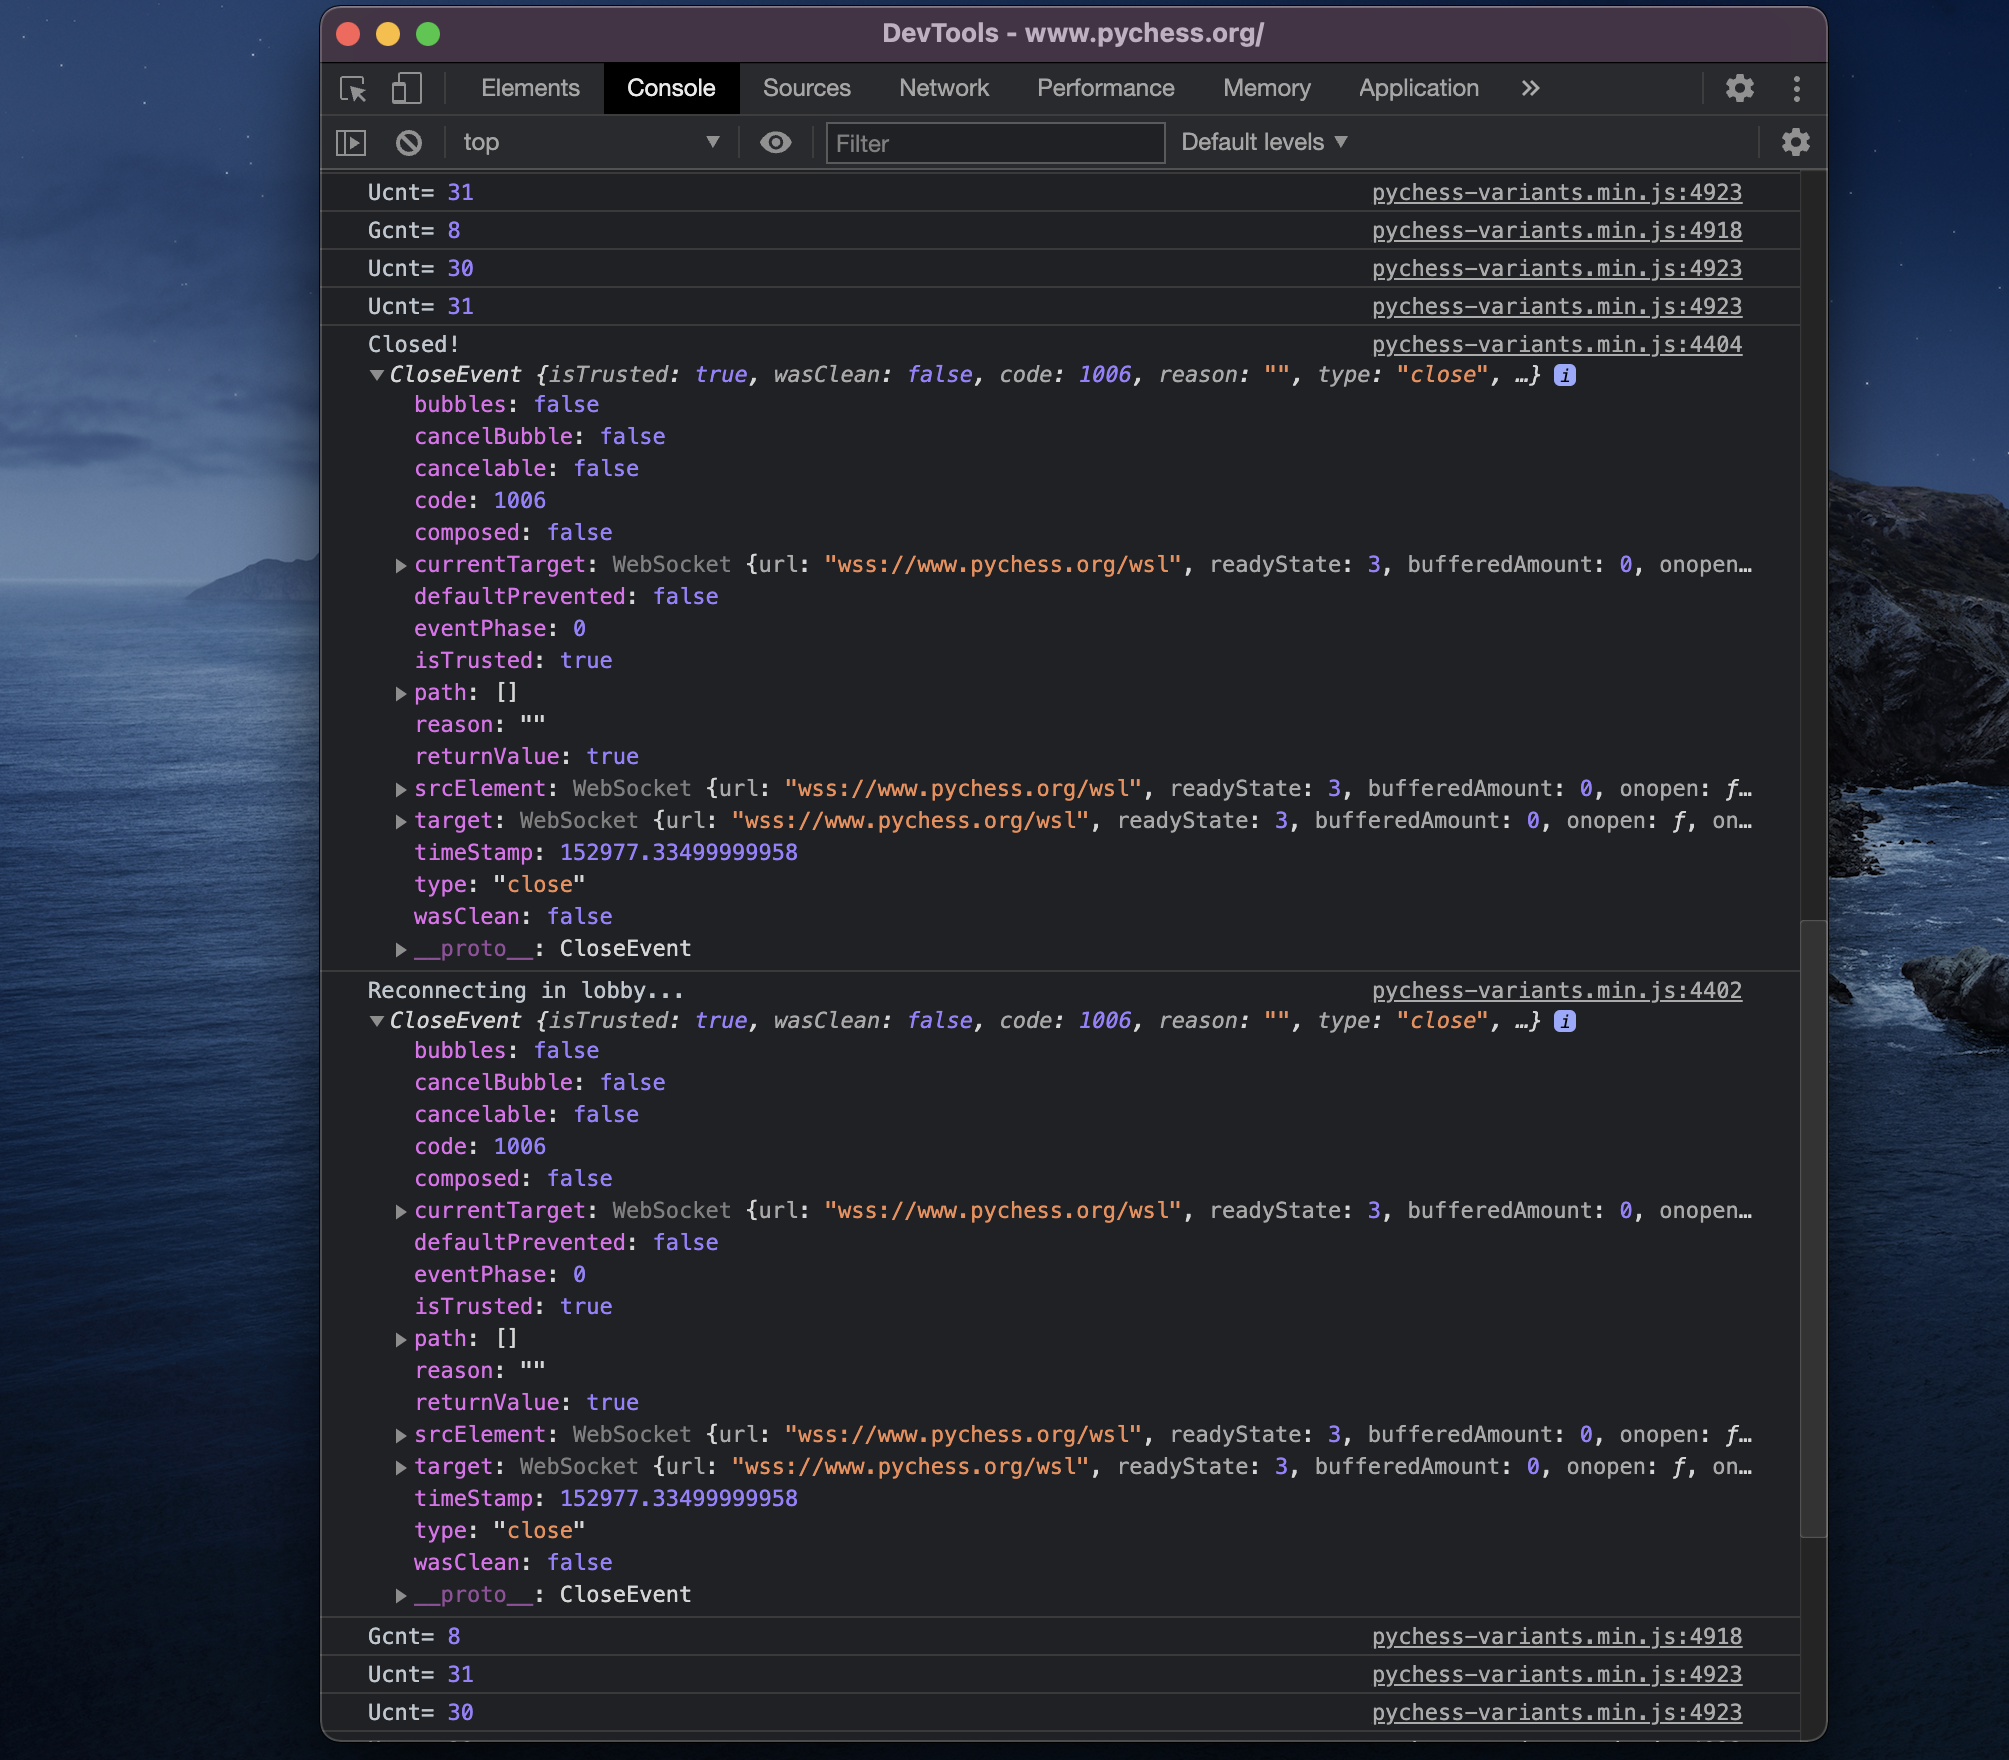Switch to the Elements tab
The width and height of the screenshot is (2009, 1760).
(530, 89)
